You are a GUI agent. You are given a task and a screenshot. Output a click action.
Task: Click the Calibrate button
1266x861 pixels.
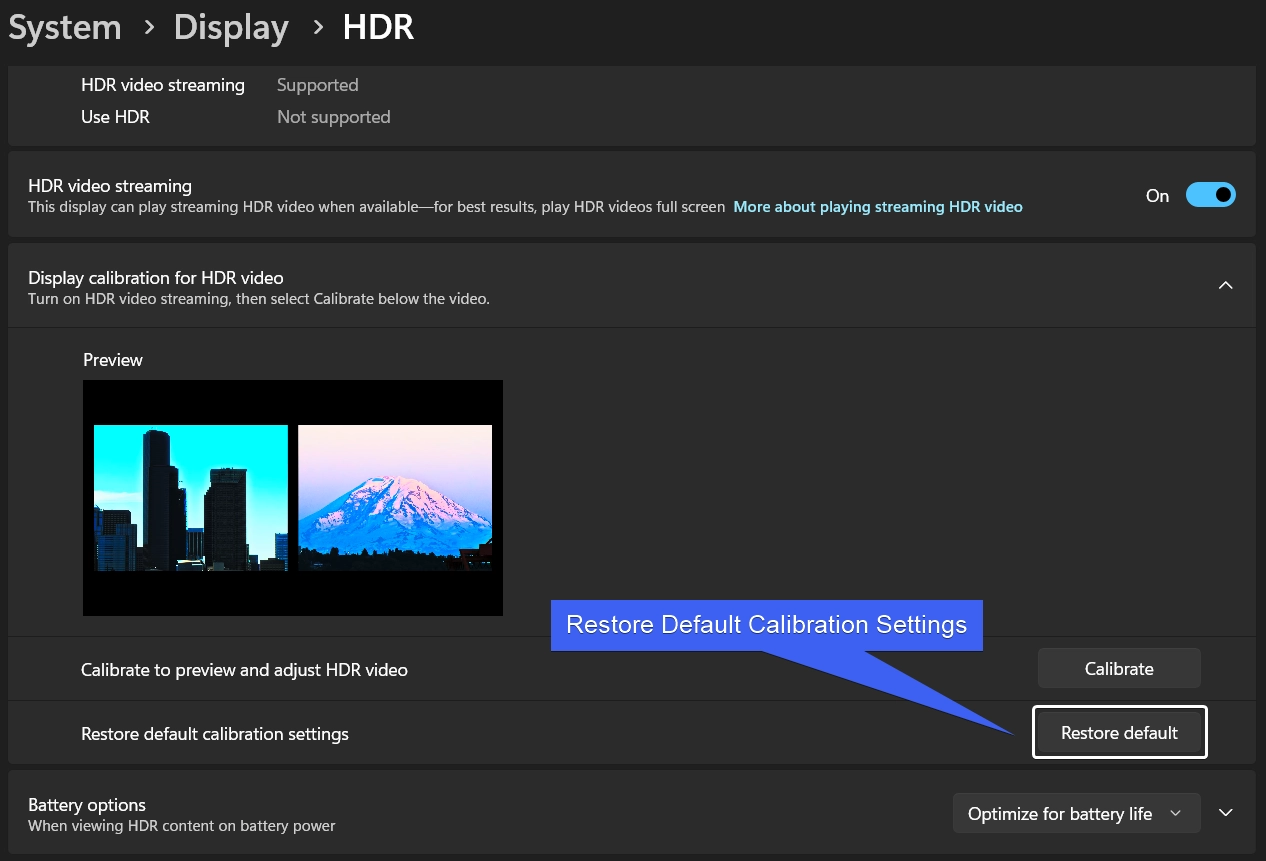(x=1119, y=669)
